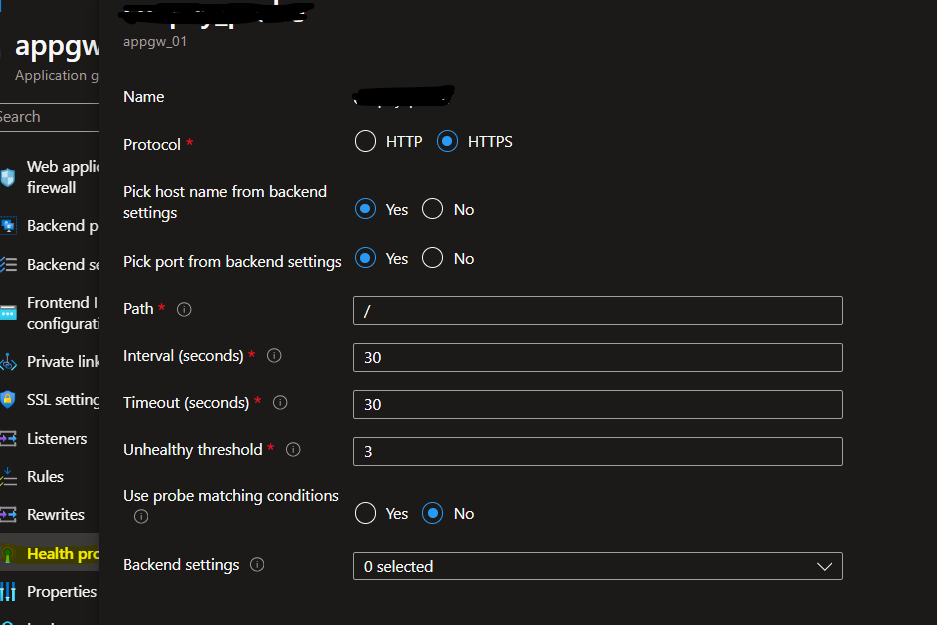Enable Yes for probe matching conditions
This screenshot has width=937, height=625.
(x=365, y=513)
